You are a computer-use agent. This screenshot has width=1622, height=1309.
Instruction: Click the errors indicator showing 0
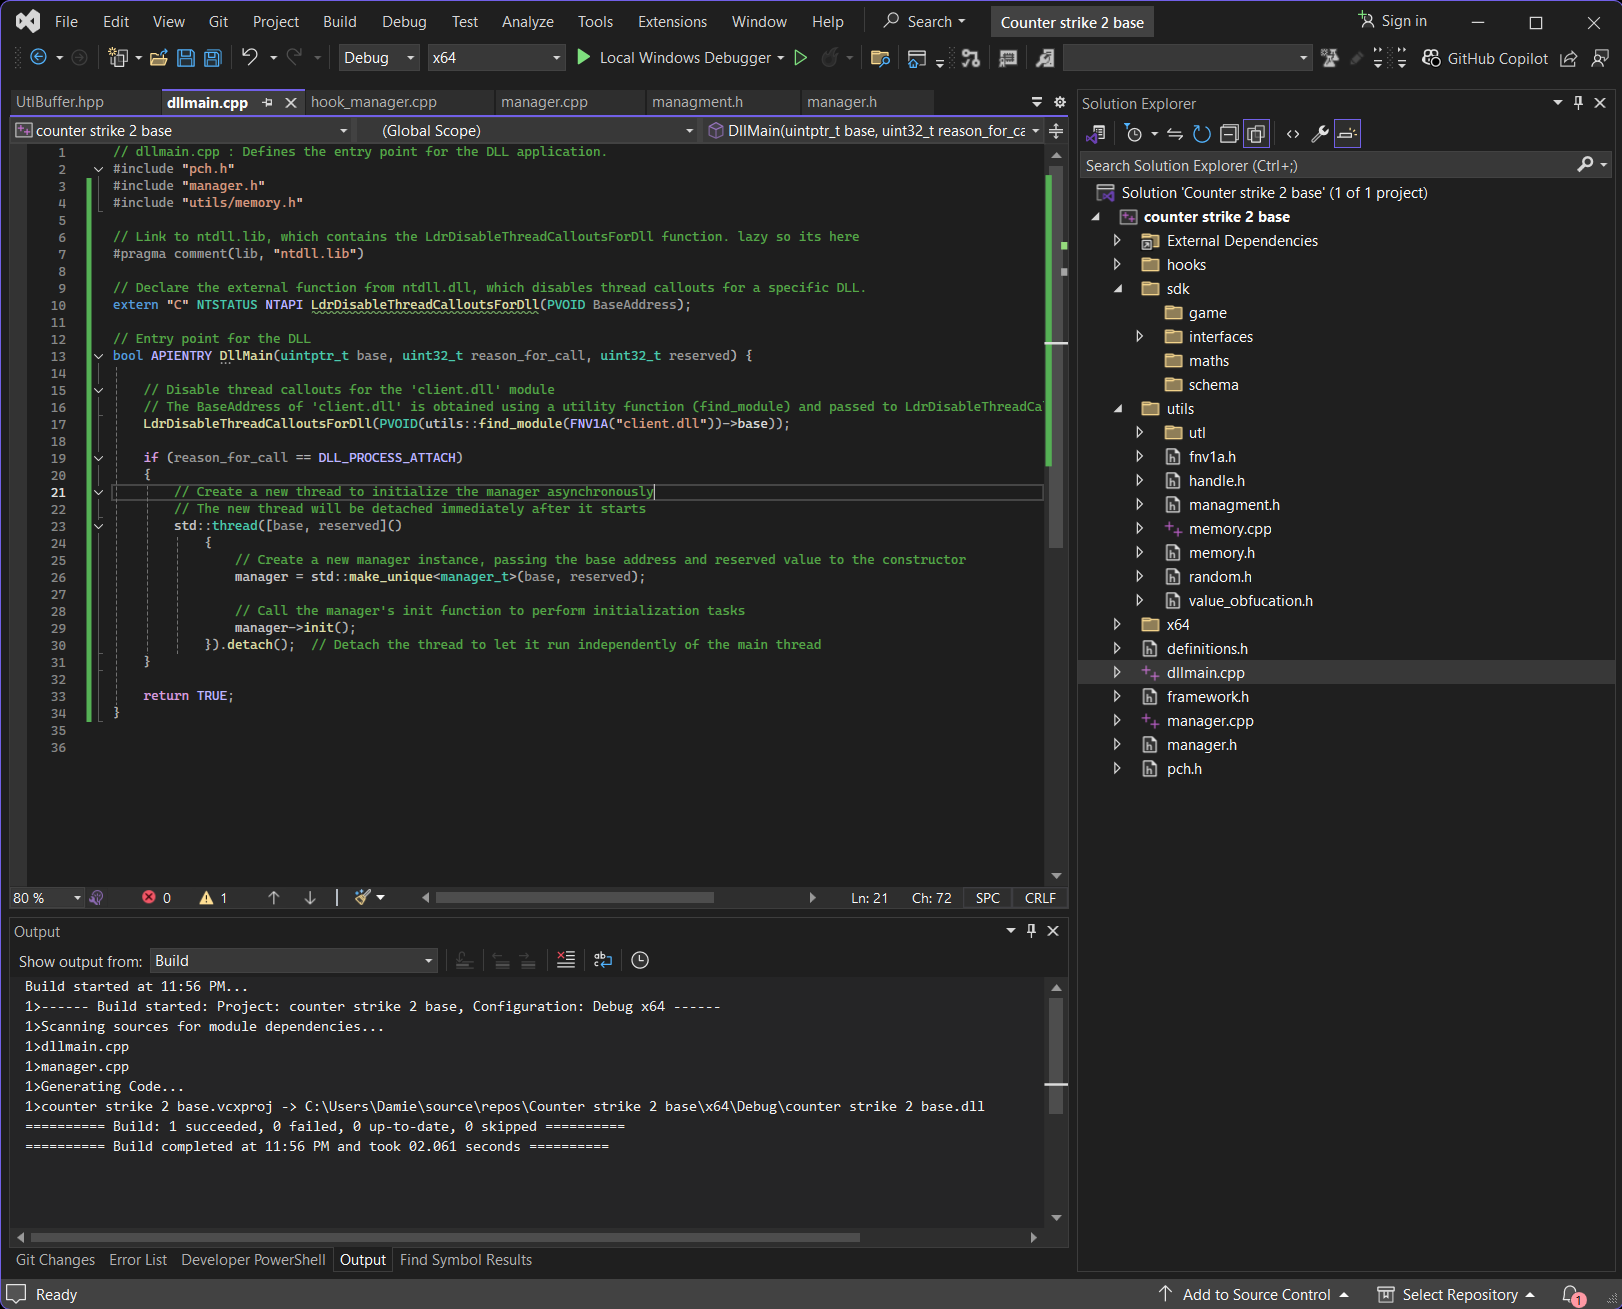pyautogui.click(x=157, y=898)
